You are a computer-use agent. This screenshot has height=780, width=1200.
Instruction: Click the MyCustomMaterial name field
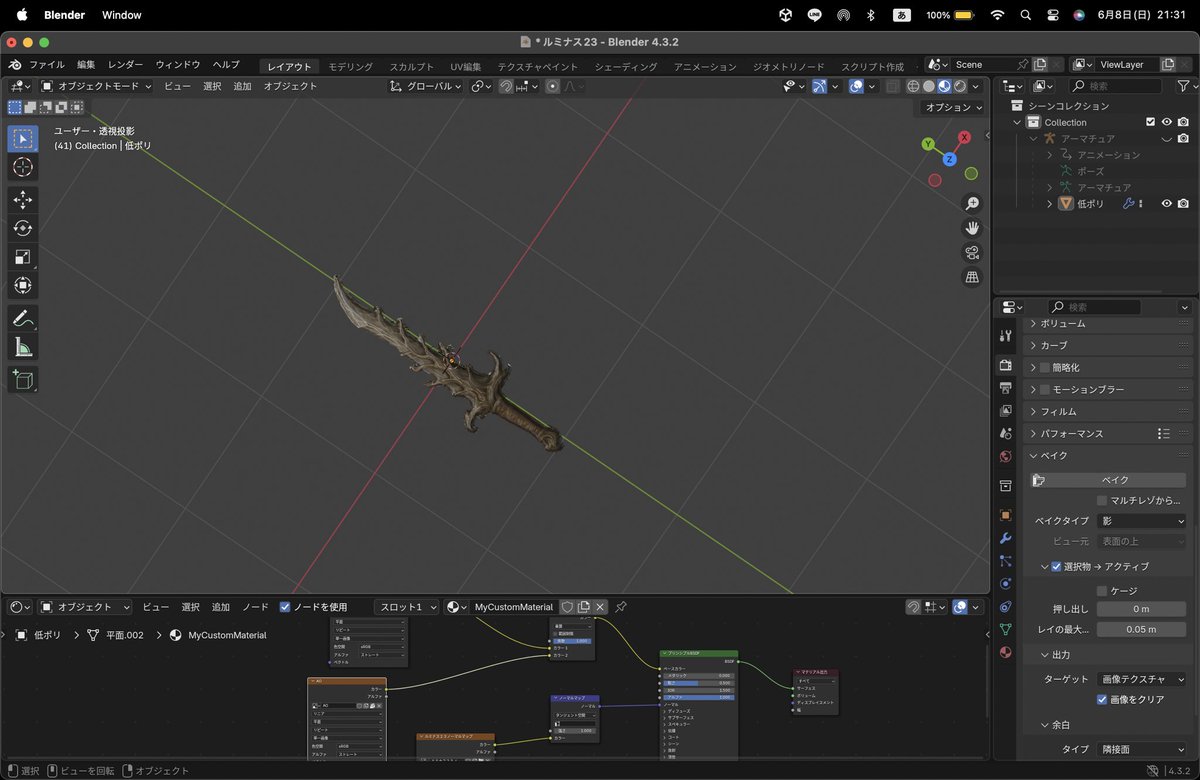513,607
